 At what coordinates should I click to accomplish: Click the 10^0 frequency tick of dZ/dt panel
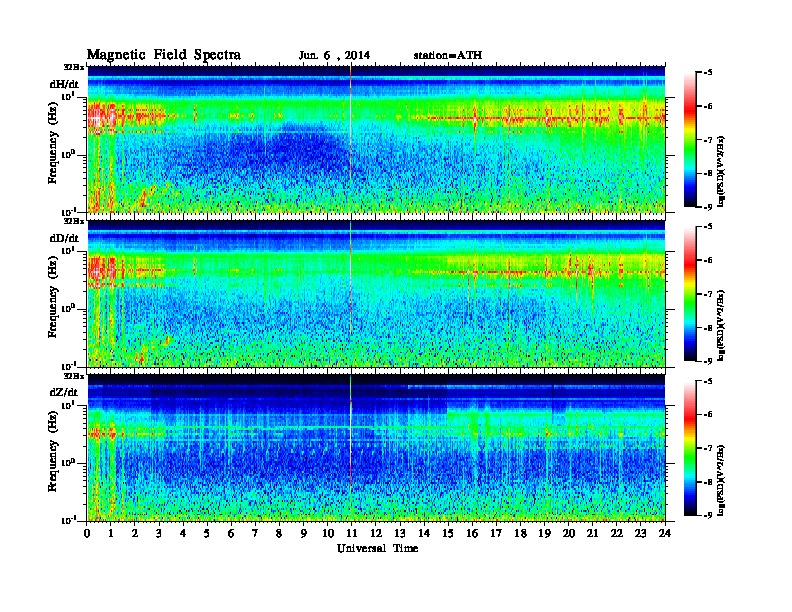(x=68, y=463)
